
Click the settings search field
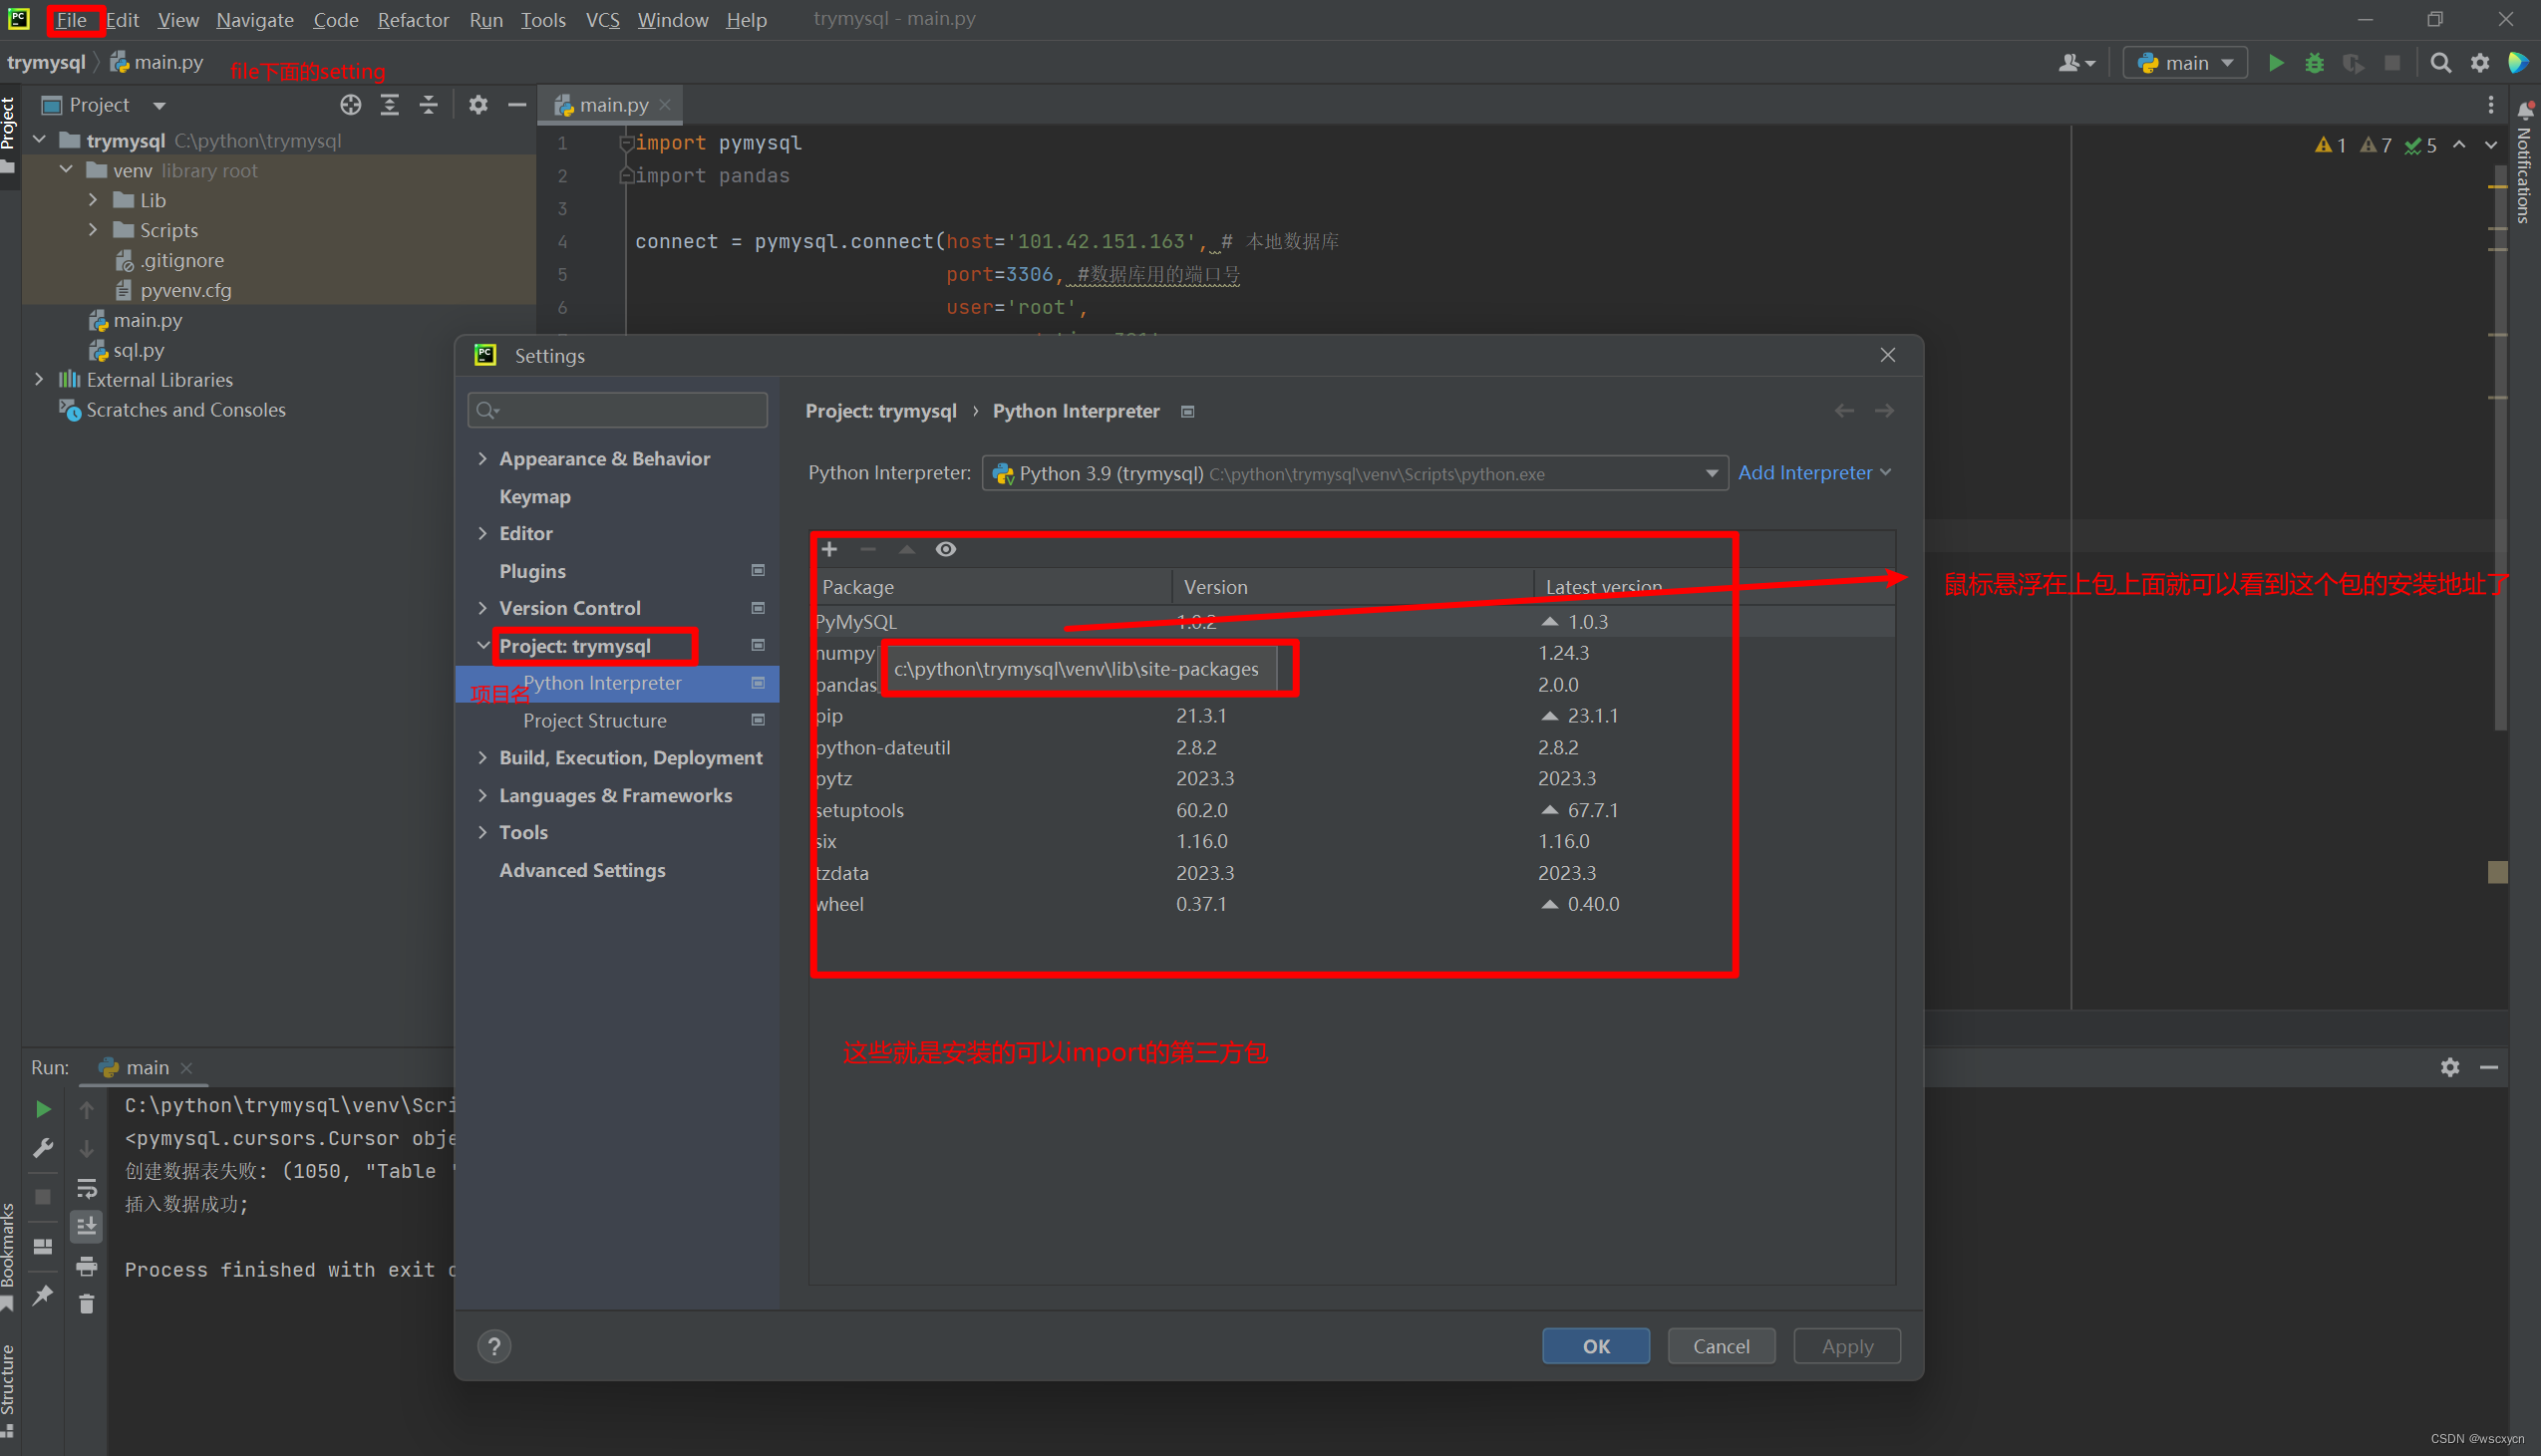(x=628, y=410)
